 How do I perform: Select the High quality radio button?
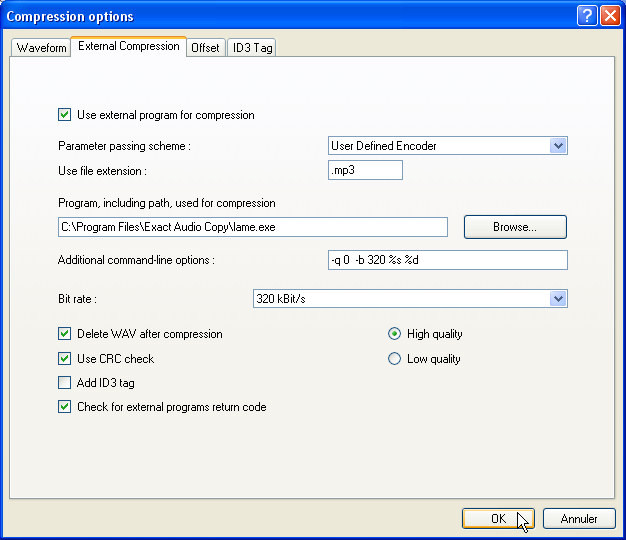coord(394,334)
